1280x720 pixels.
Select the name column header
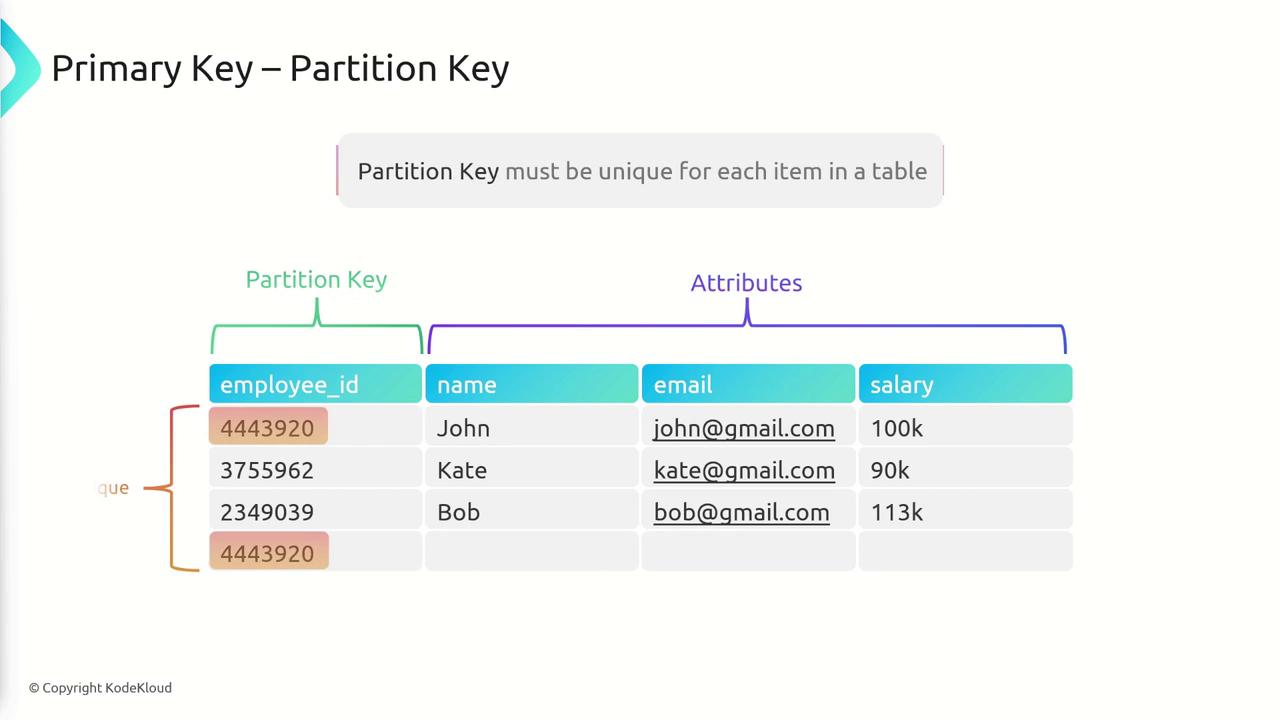pyautogui.click(x=531, y=385)
